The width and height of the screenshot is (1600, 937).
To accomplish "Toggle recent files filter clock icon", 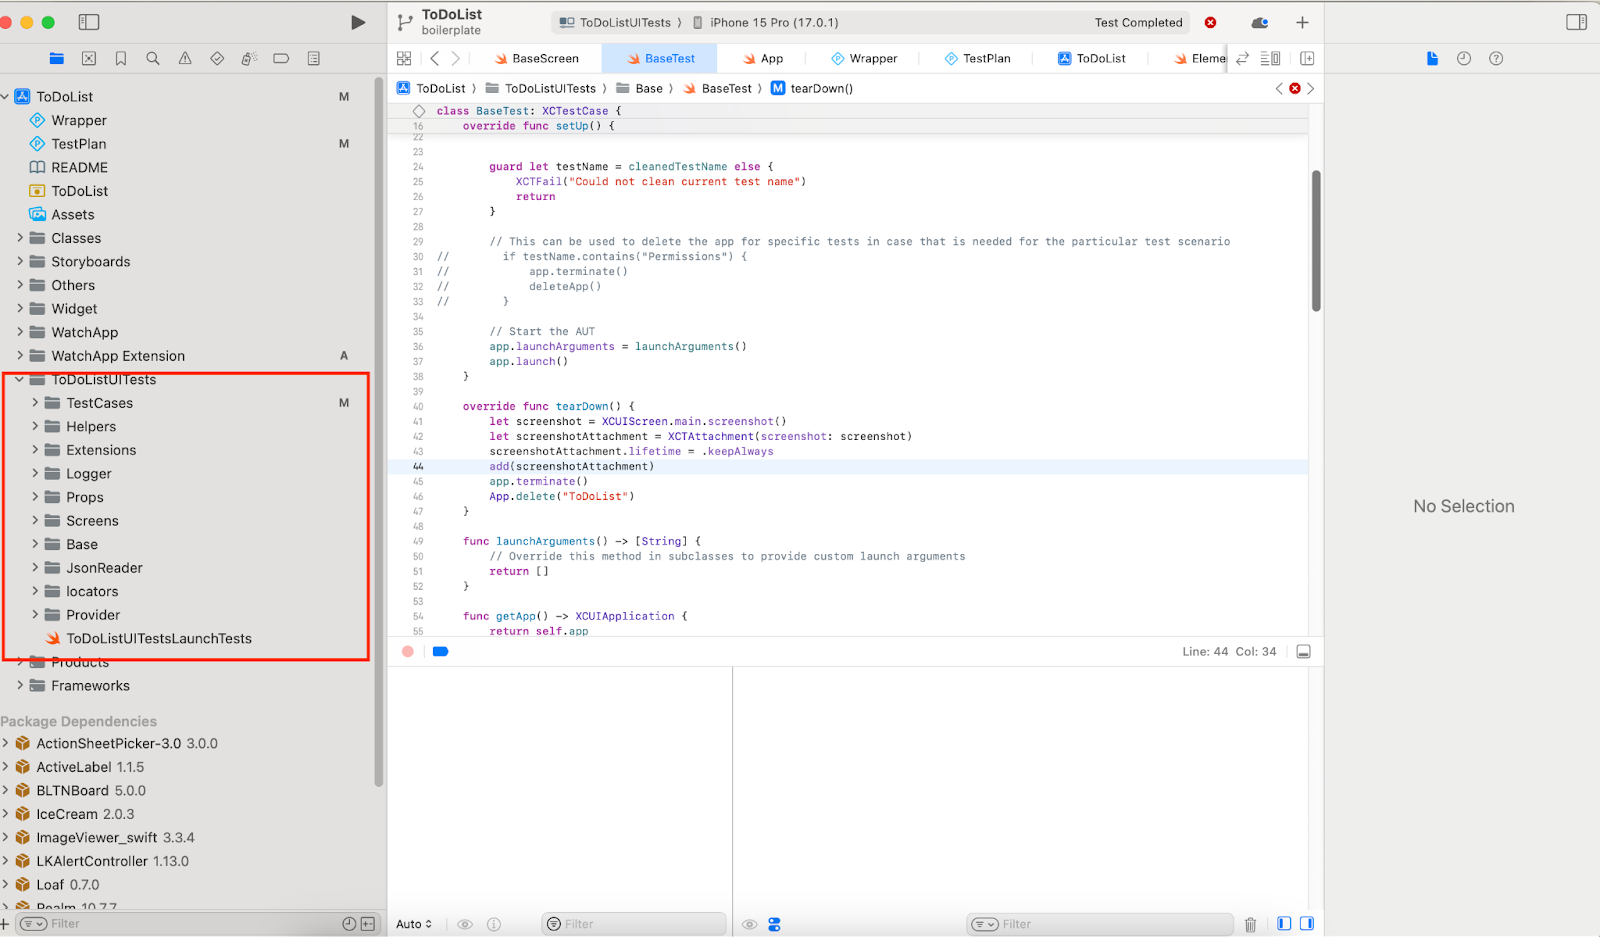I will [349, 924].
